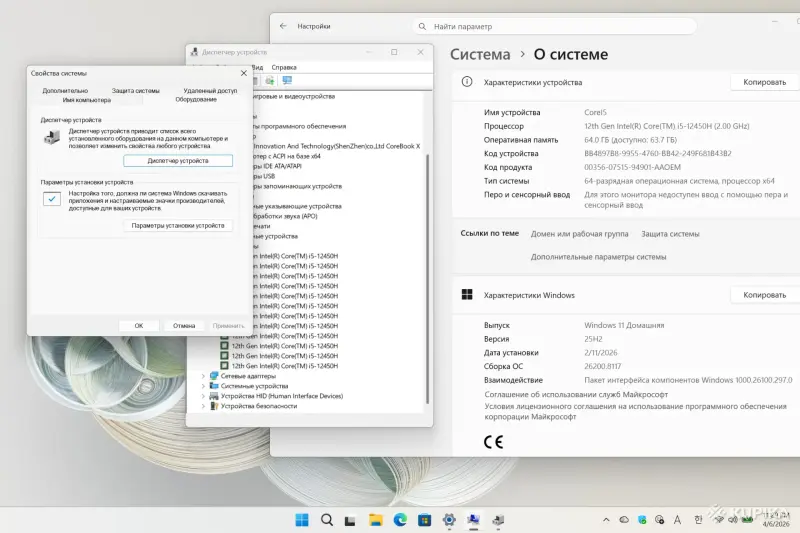
Task: Click the Device Manager title bar icon
Action: pos(194,52)
